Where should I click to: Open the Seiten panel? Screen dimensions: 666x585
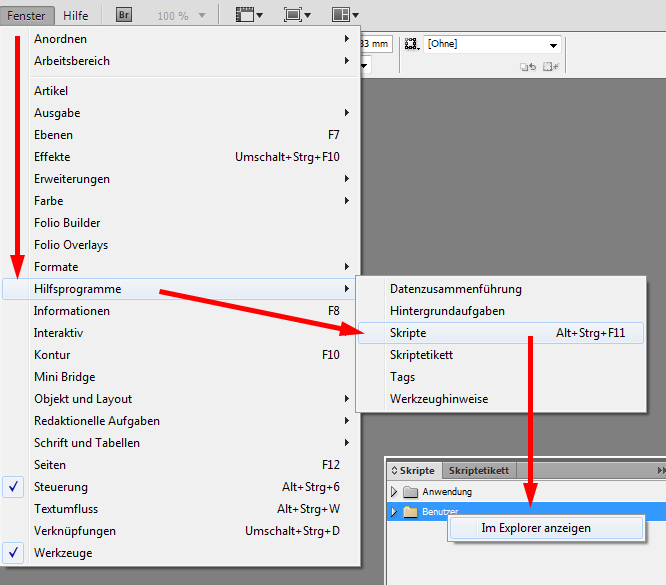[179, 465]
